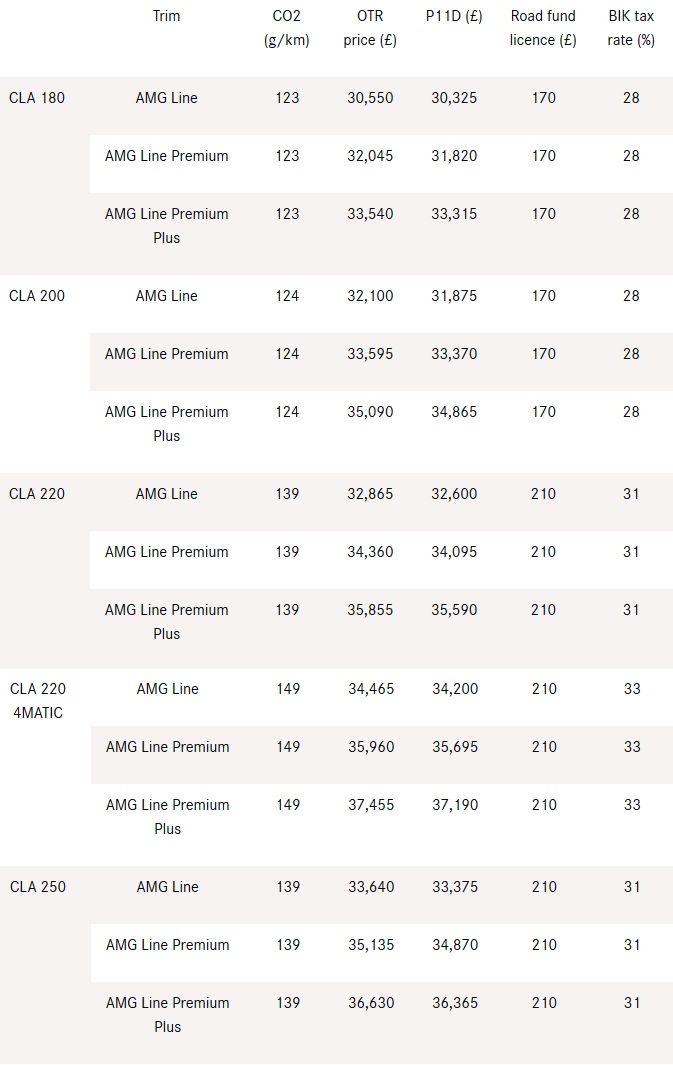Click the CLA 250 model label
The height and width of the screenshot is (1065, 673).
(37, 887)
